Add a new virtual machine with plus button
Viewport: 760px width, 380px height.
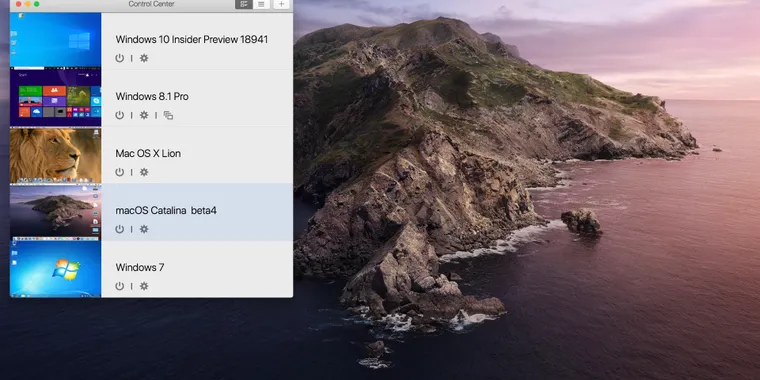pos(282,4)
